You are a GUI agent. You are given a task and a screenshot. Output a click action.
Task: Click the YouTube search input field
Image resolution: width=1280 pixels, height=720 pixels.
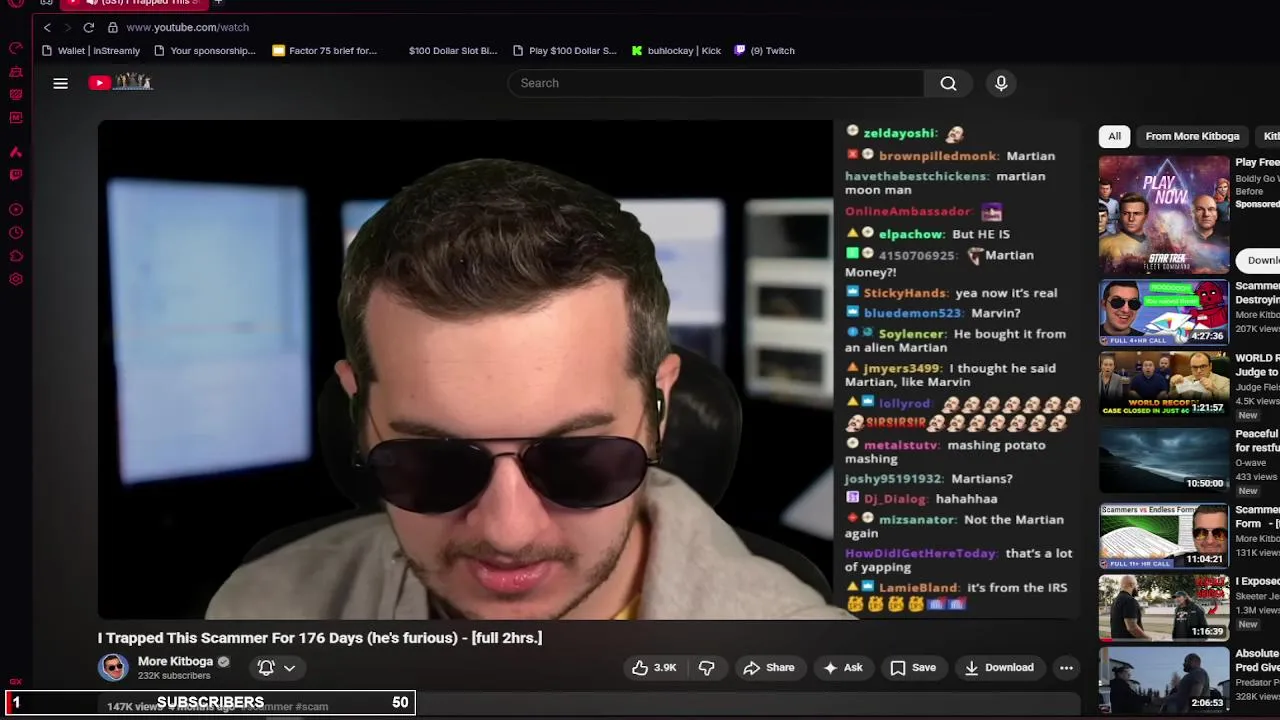715,83
